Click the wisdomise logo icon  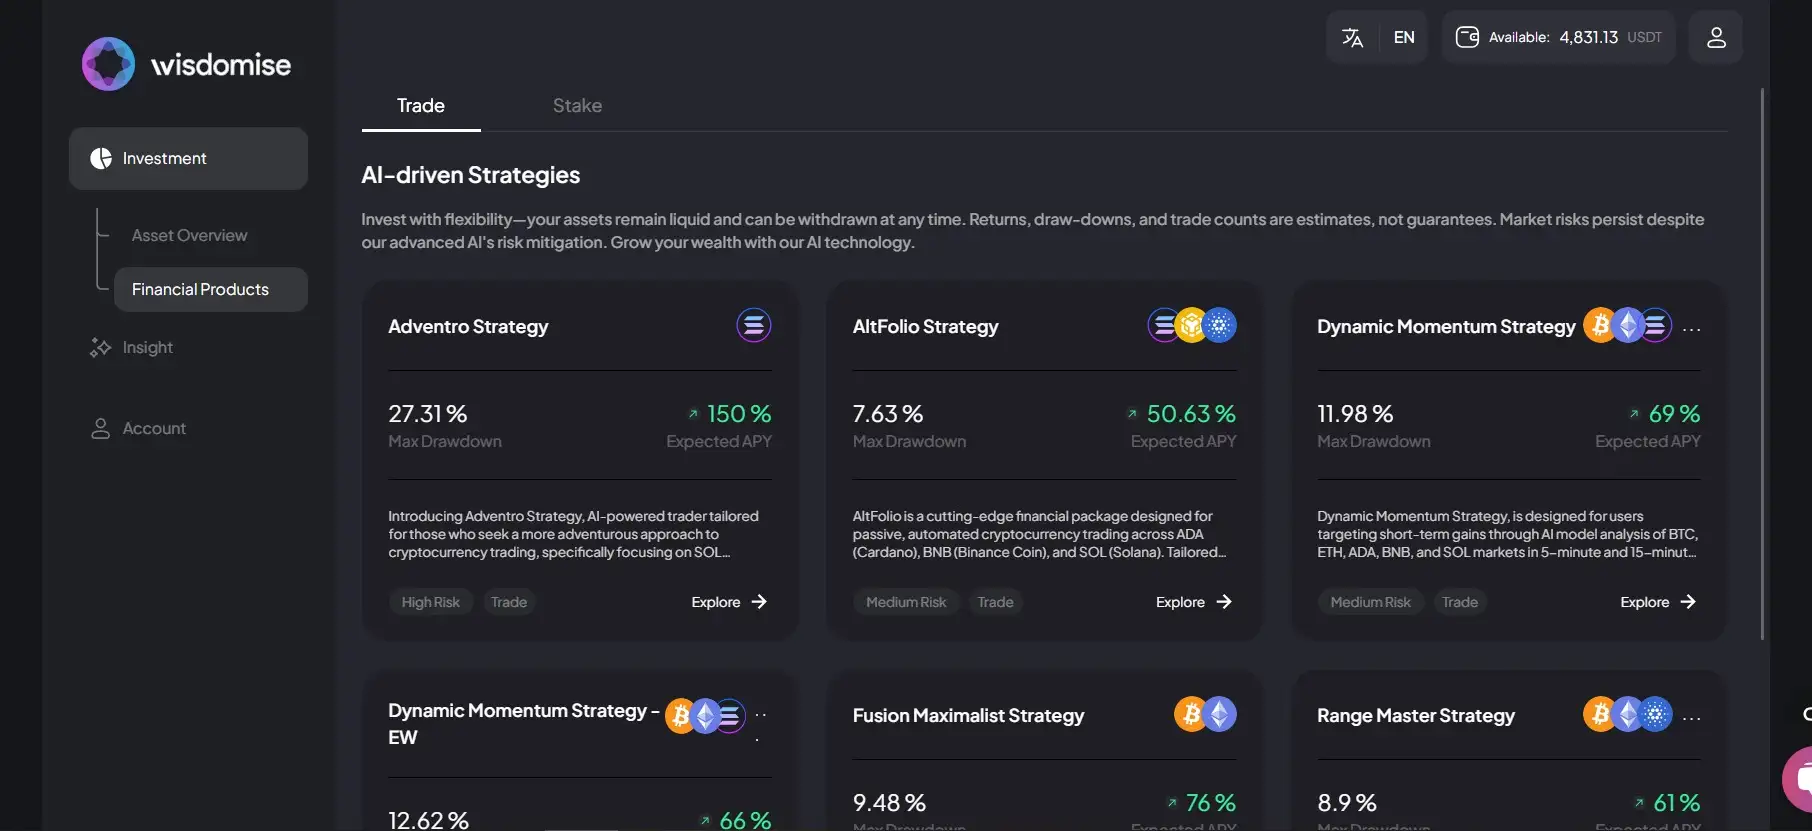(108, 64)
